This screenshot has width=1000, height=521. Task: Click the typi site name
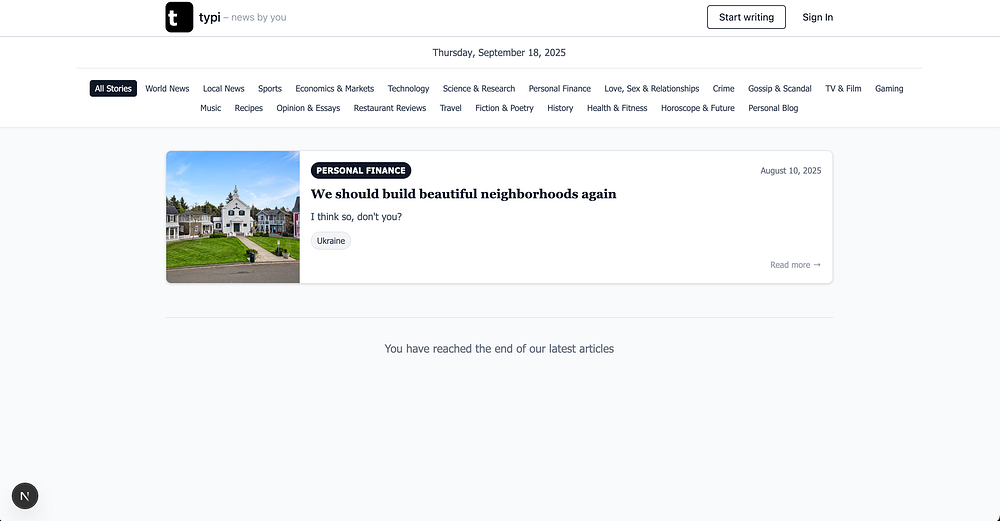pos(209,17)
